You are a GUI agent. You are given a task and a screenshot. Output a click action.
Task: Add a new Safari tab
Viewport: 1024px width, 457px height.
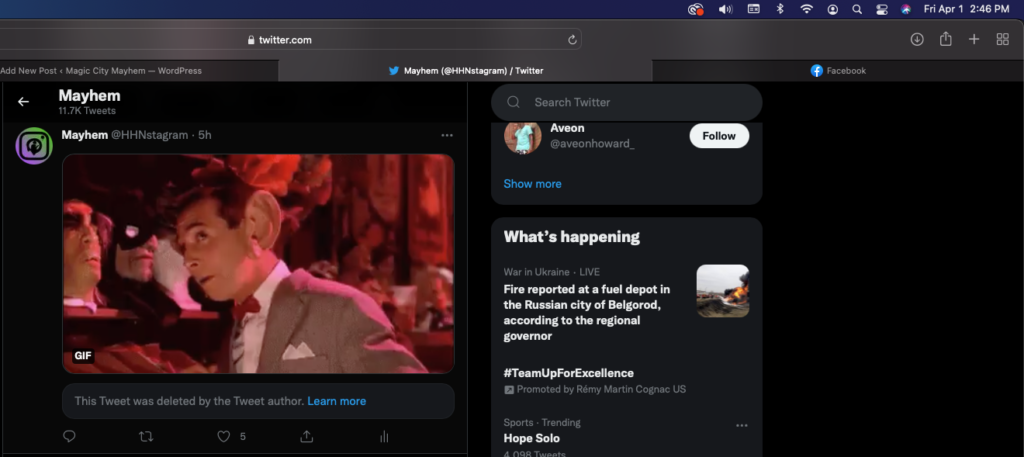(974, 39)
